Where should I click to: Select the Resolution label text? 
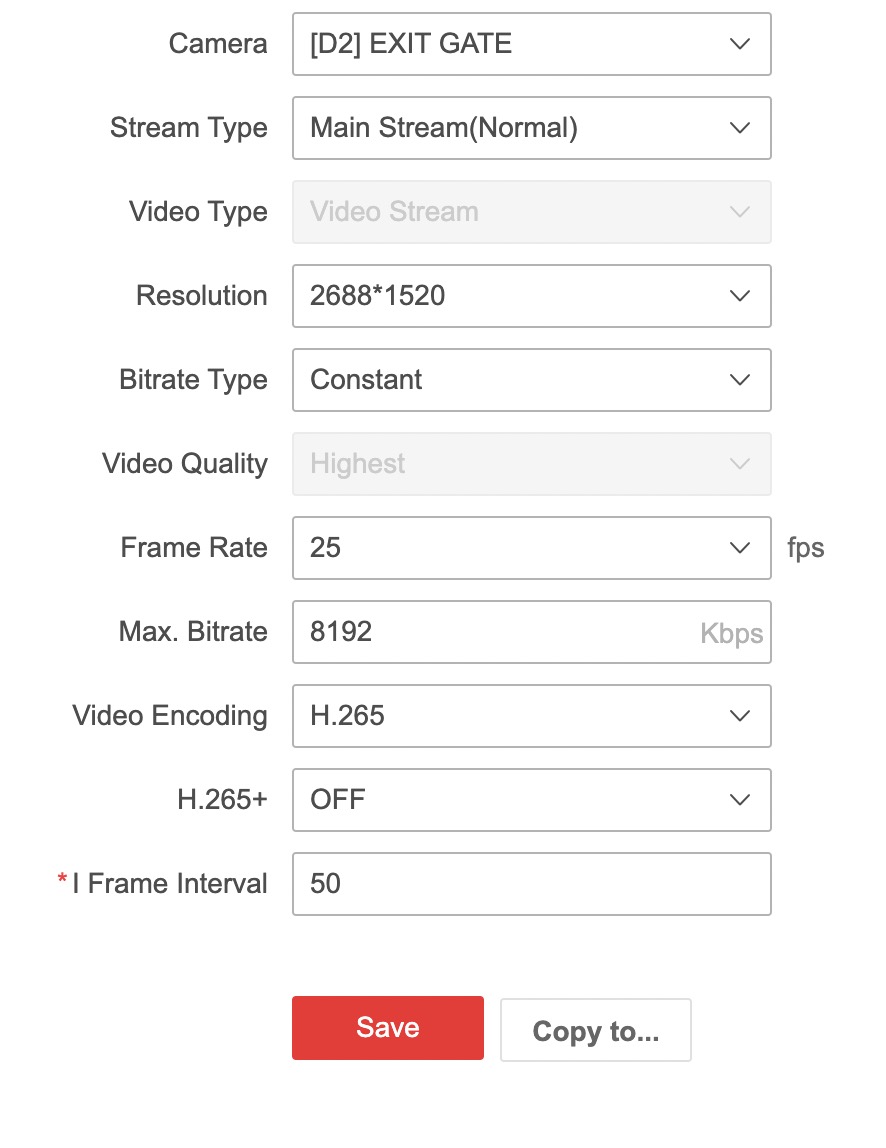[201, 296]
